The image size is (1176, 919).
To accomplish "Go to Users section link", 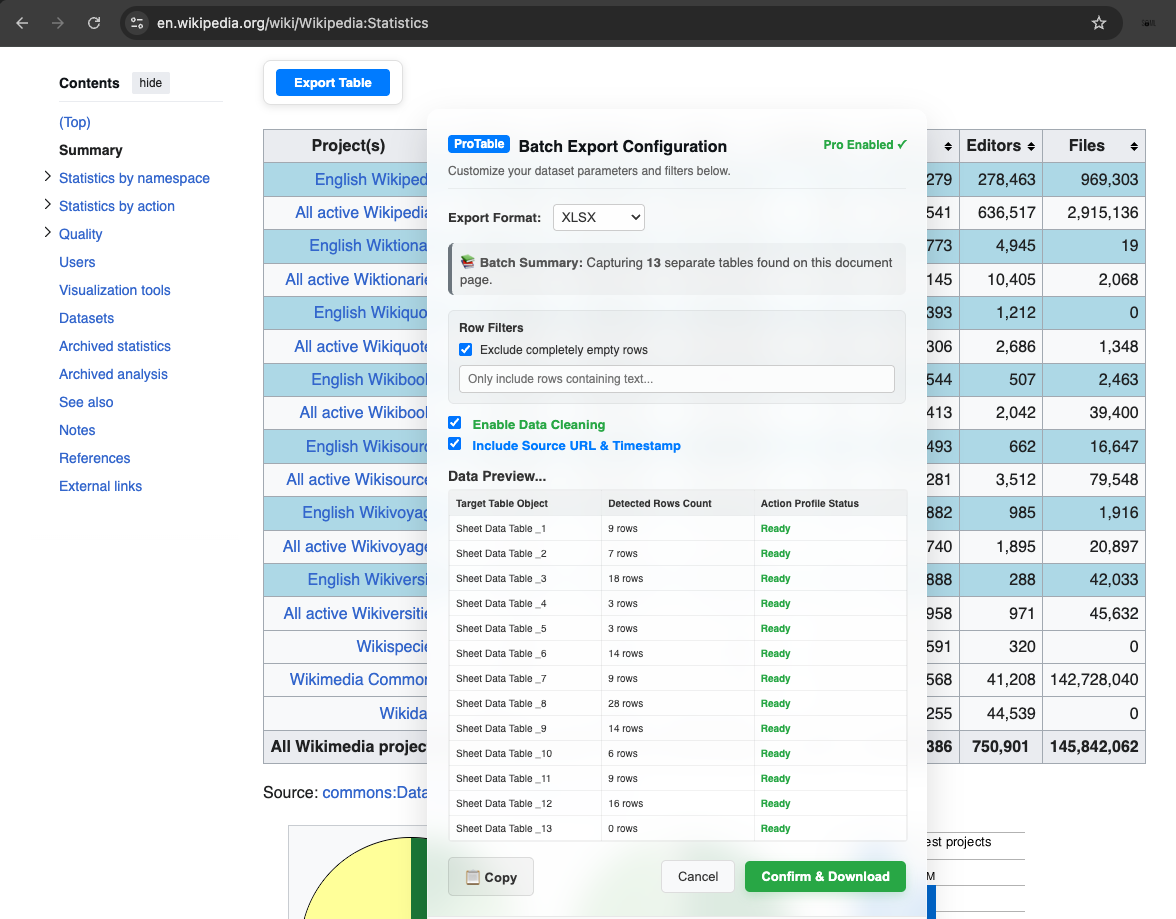I will click(x=77, y=262).
